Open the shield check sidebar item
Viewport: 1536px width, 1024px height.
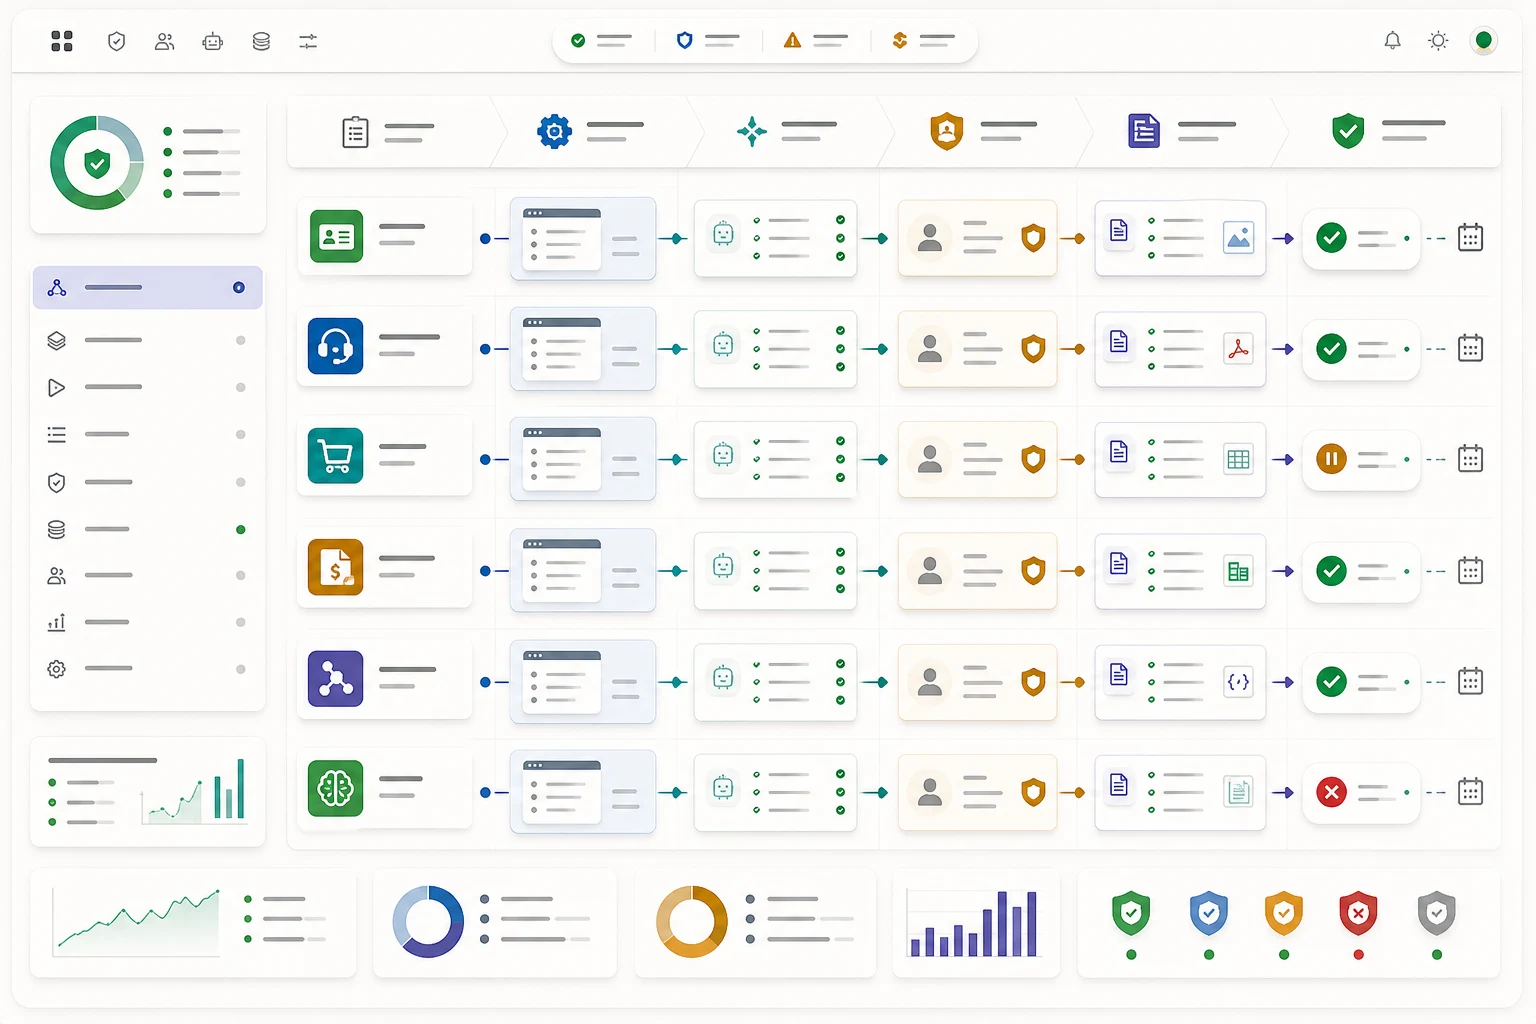click(x=148, y=482)
